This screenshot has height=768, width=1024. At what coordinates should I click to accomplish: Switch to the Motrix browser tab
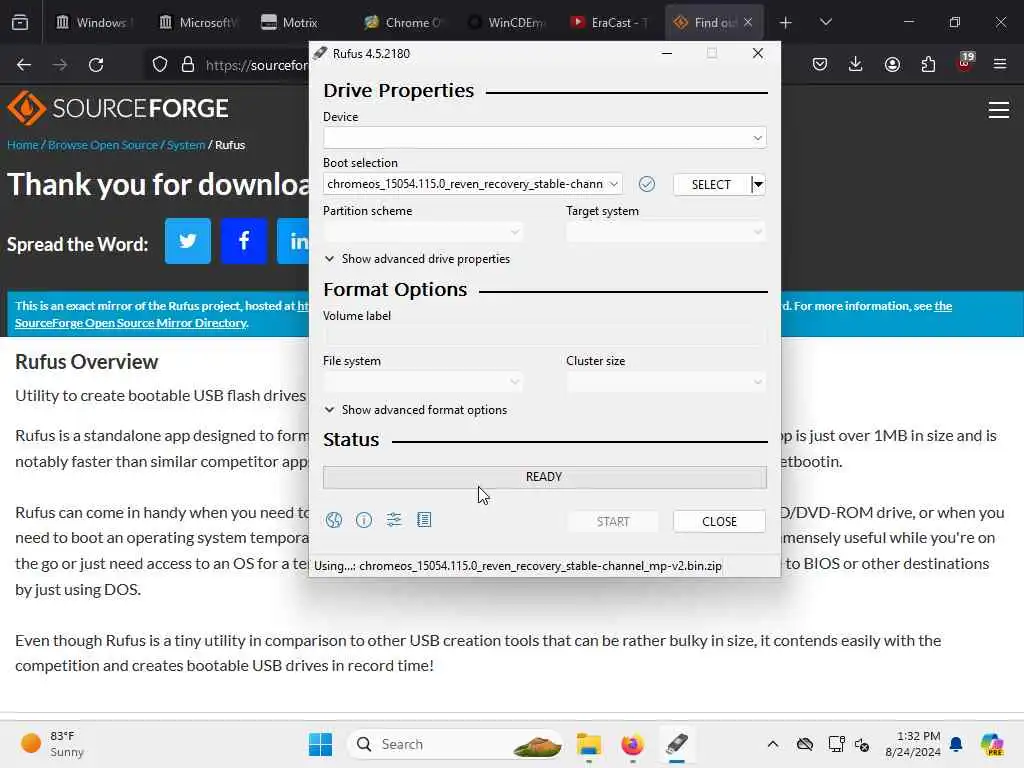299,22
